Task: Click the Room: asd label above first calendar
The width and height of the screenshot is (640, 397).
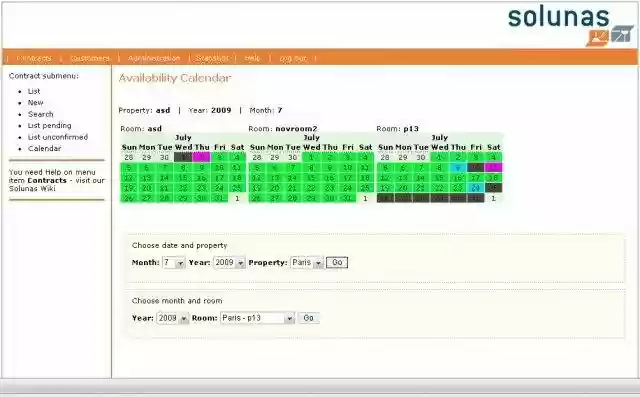Action: [141, 129]
